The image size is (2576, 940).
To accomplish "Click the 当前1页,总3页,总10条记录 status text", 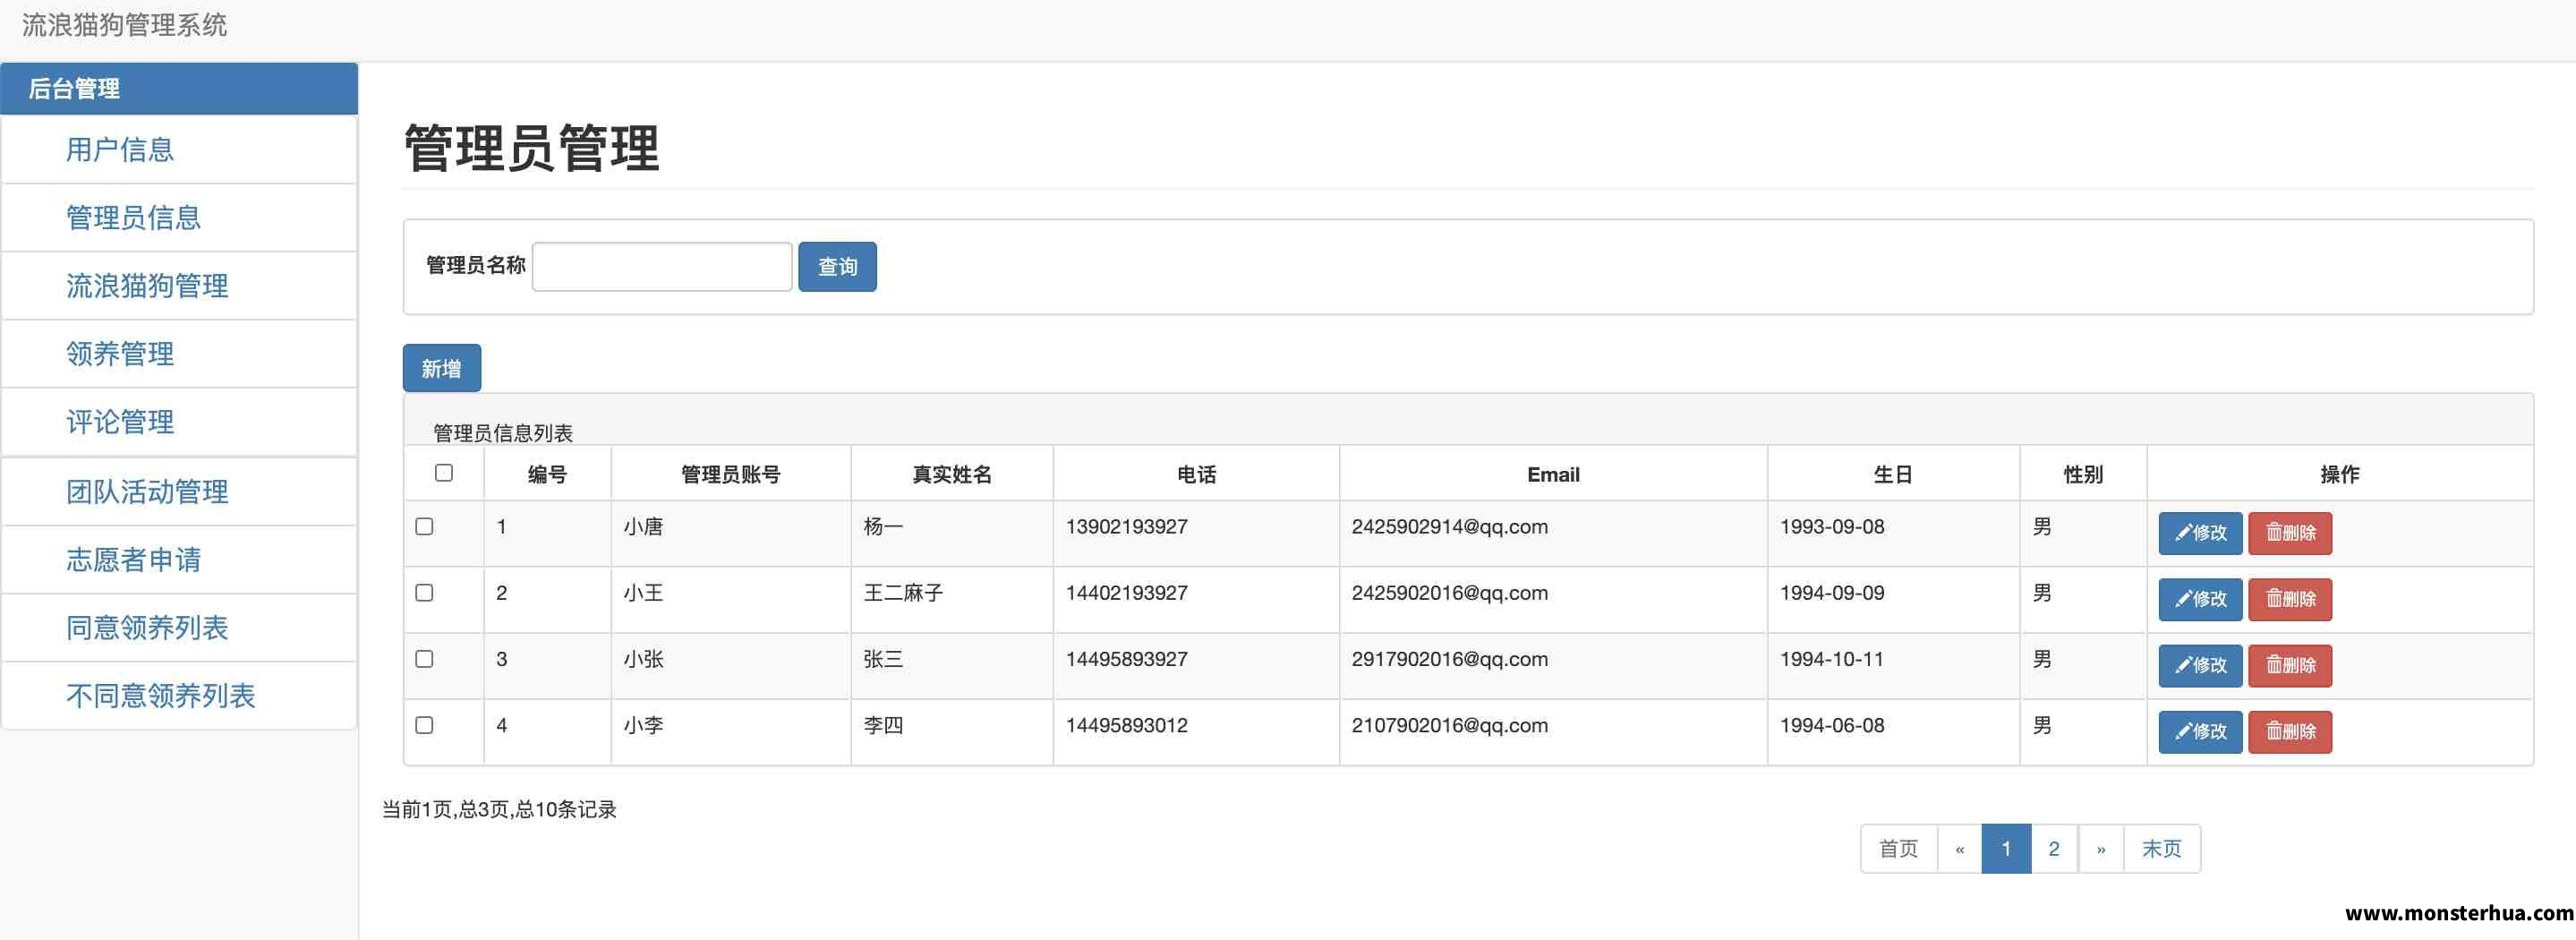I will (499, 809).
